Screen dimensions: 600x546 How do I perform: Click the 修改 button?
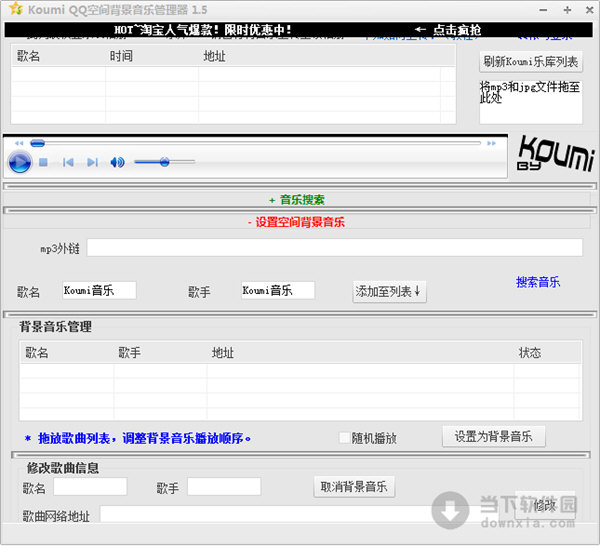[x=545, y=505]
